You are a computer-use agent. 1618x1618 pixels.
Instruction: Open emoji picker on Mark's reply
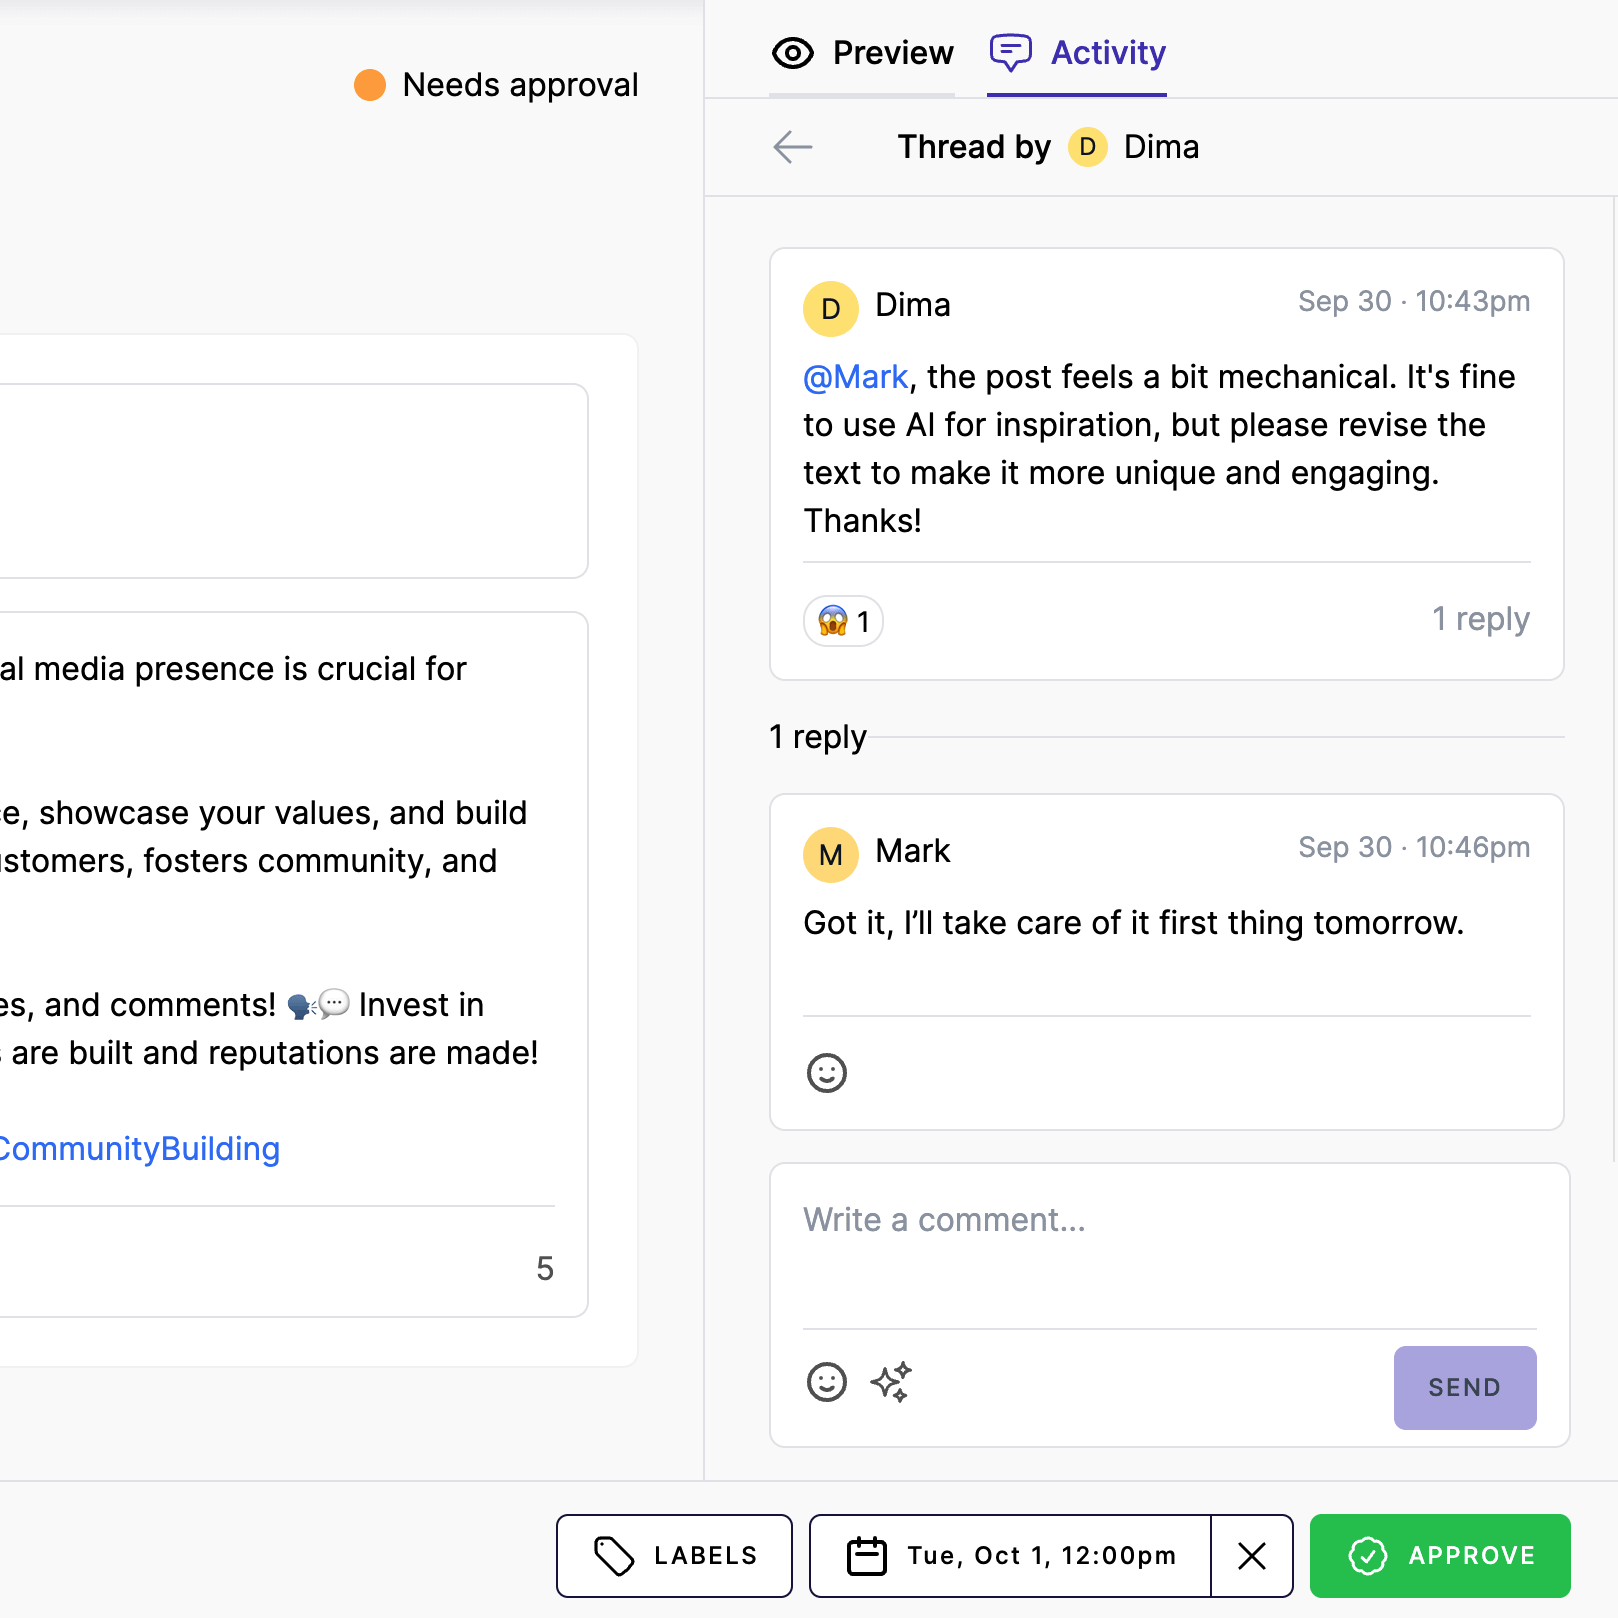click(826, 1073)
